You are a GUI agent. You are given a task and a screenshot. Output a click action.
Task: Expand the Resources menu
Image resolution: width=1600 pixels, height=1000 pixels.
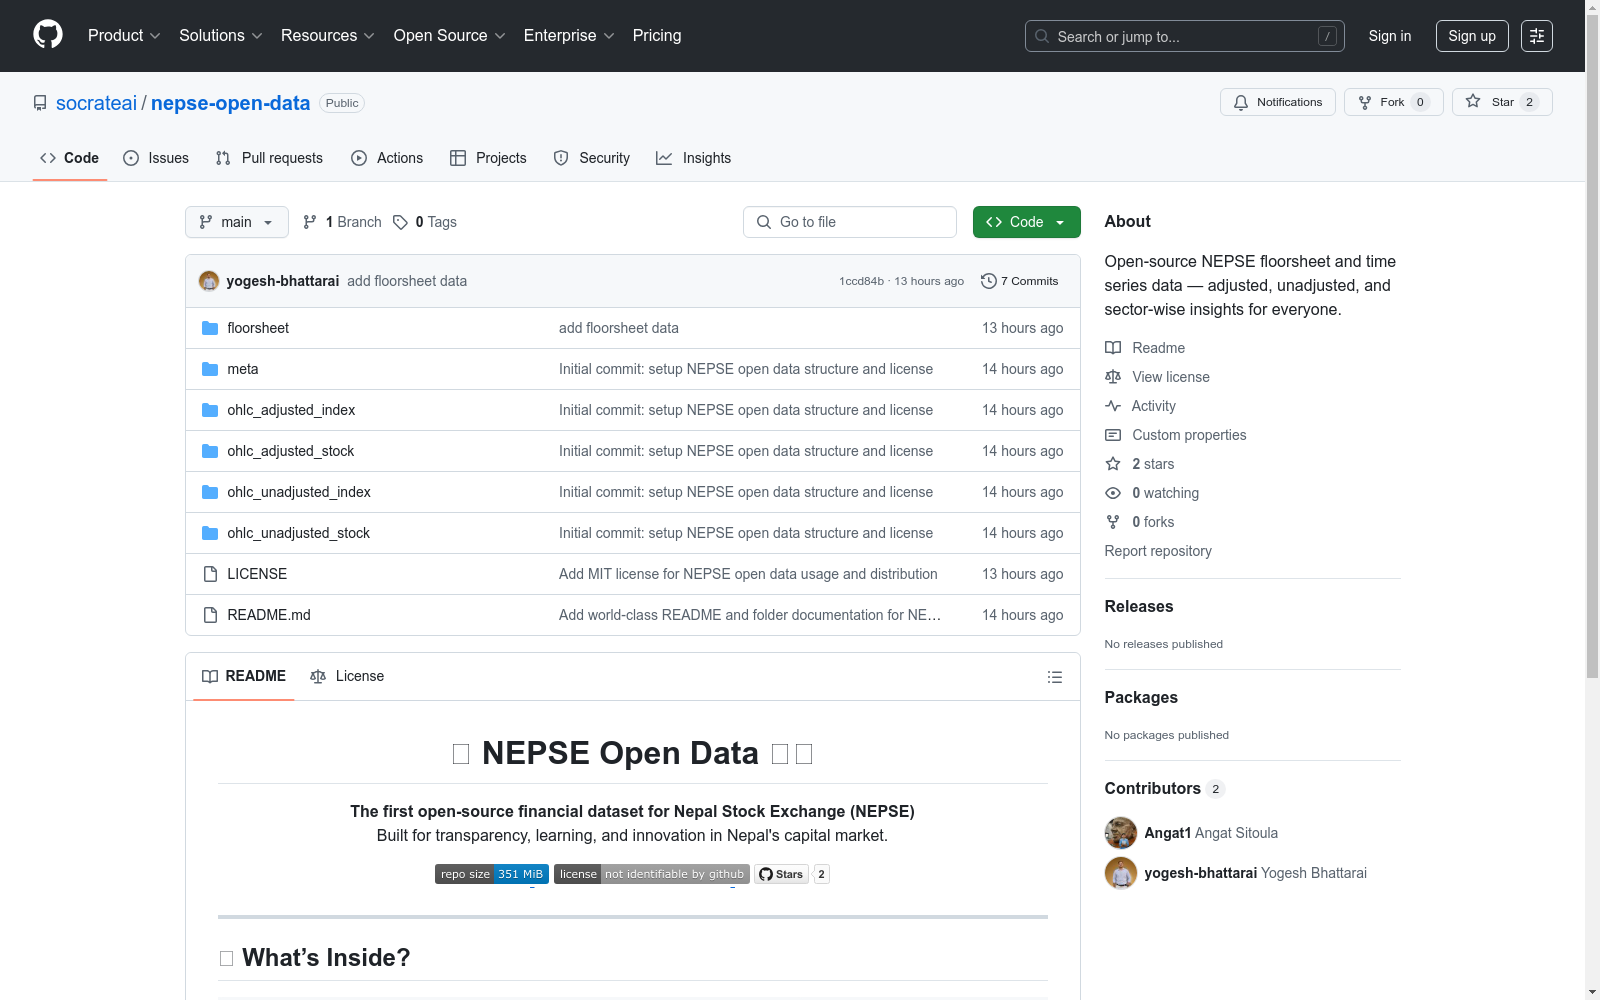click(x=328, y=36)
